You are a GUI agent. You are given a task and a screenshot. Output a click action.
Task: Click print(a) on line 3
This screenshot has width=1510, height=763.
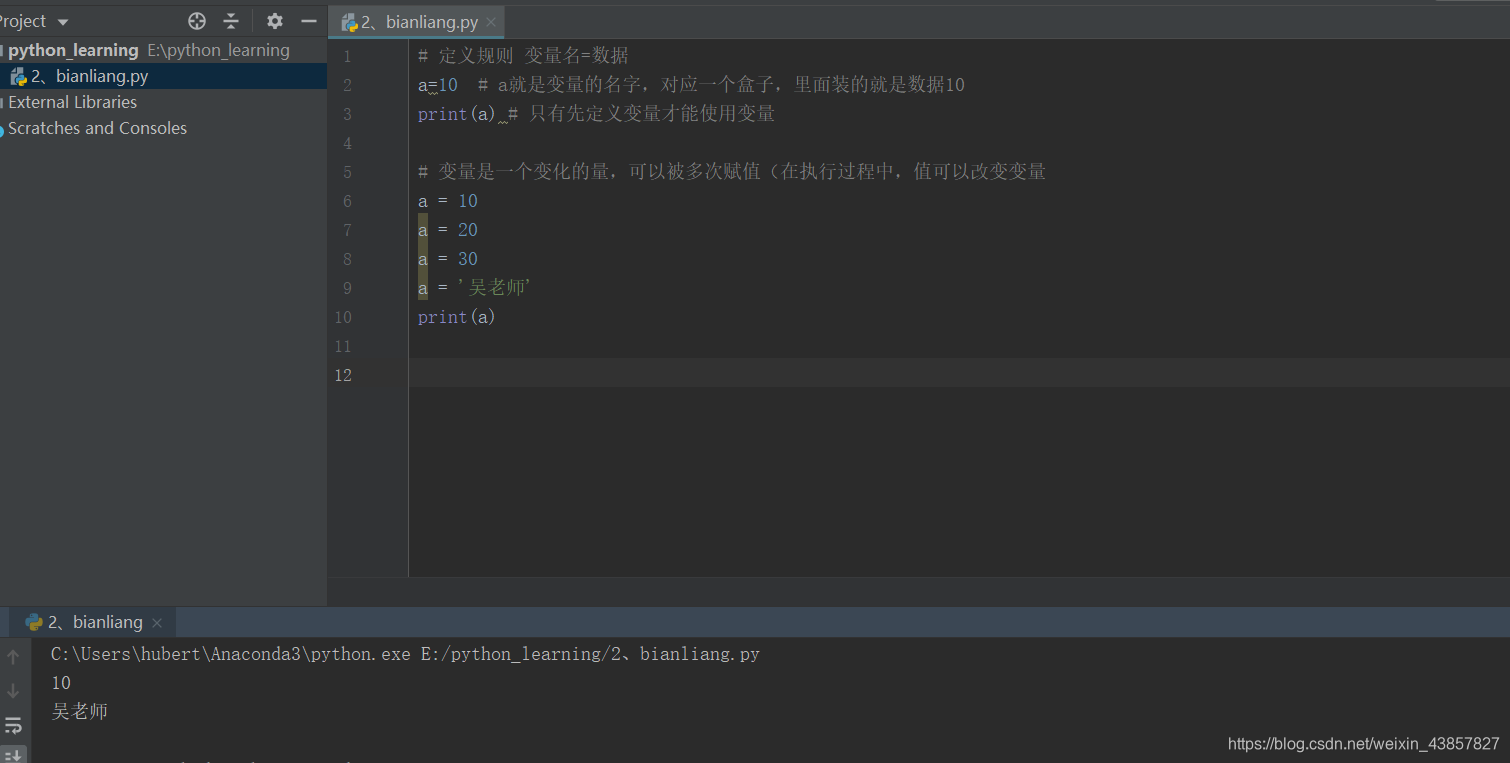[x=456, y=114]
